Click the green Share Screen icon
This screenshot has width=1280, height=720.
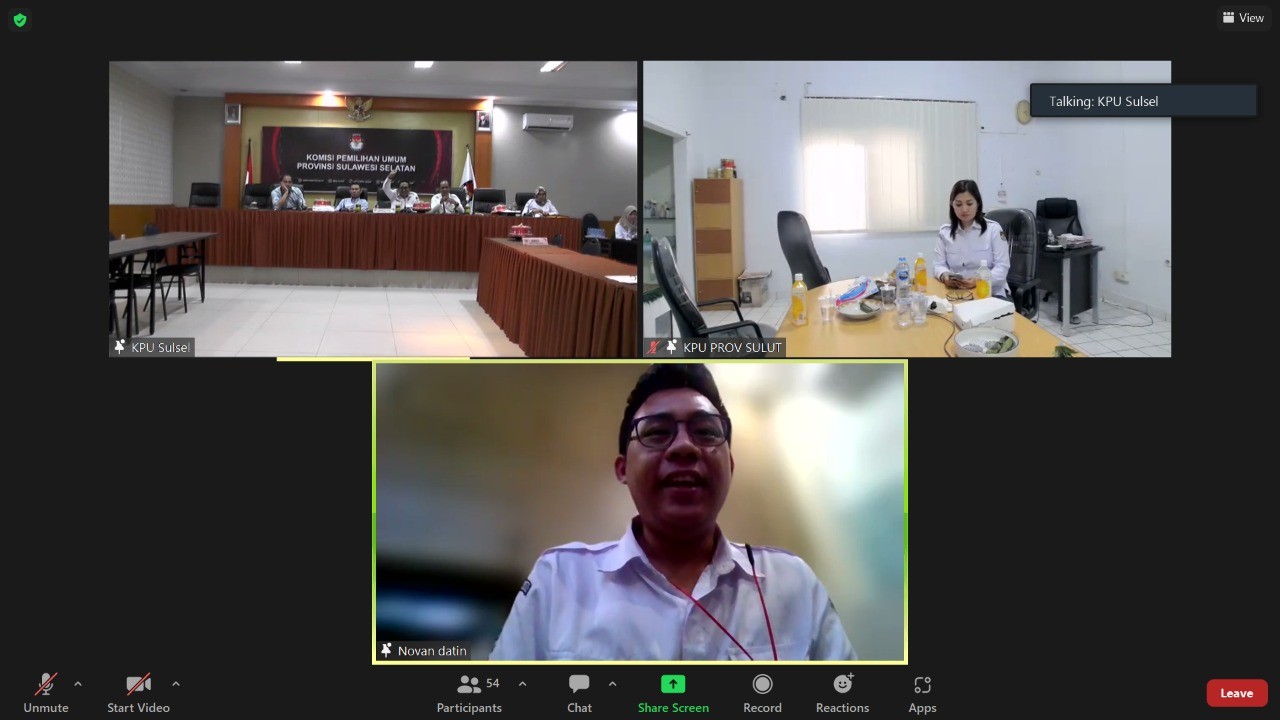[x=673, y=684]
